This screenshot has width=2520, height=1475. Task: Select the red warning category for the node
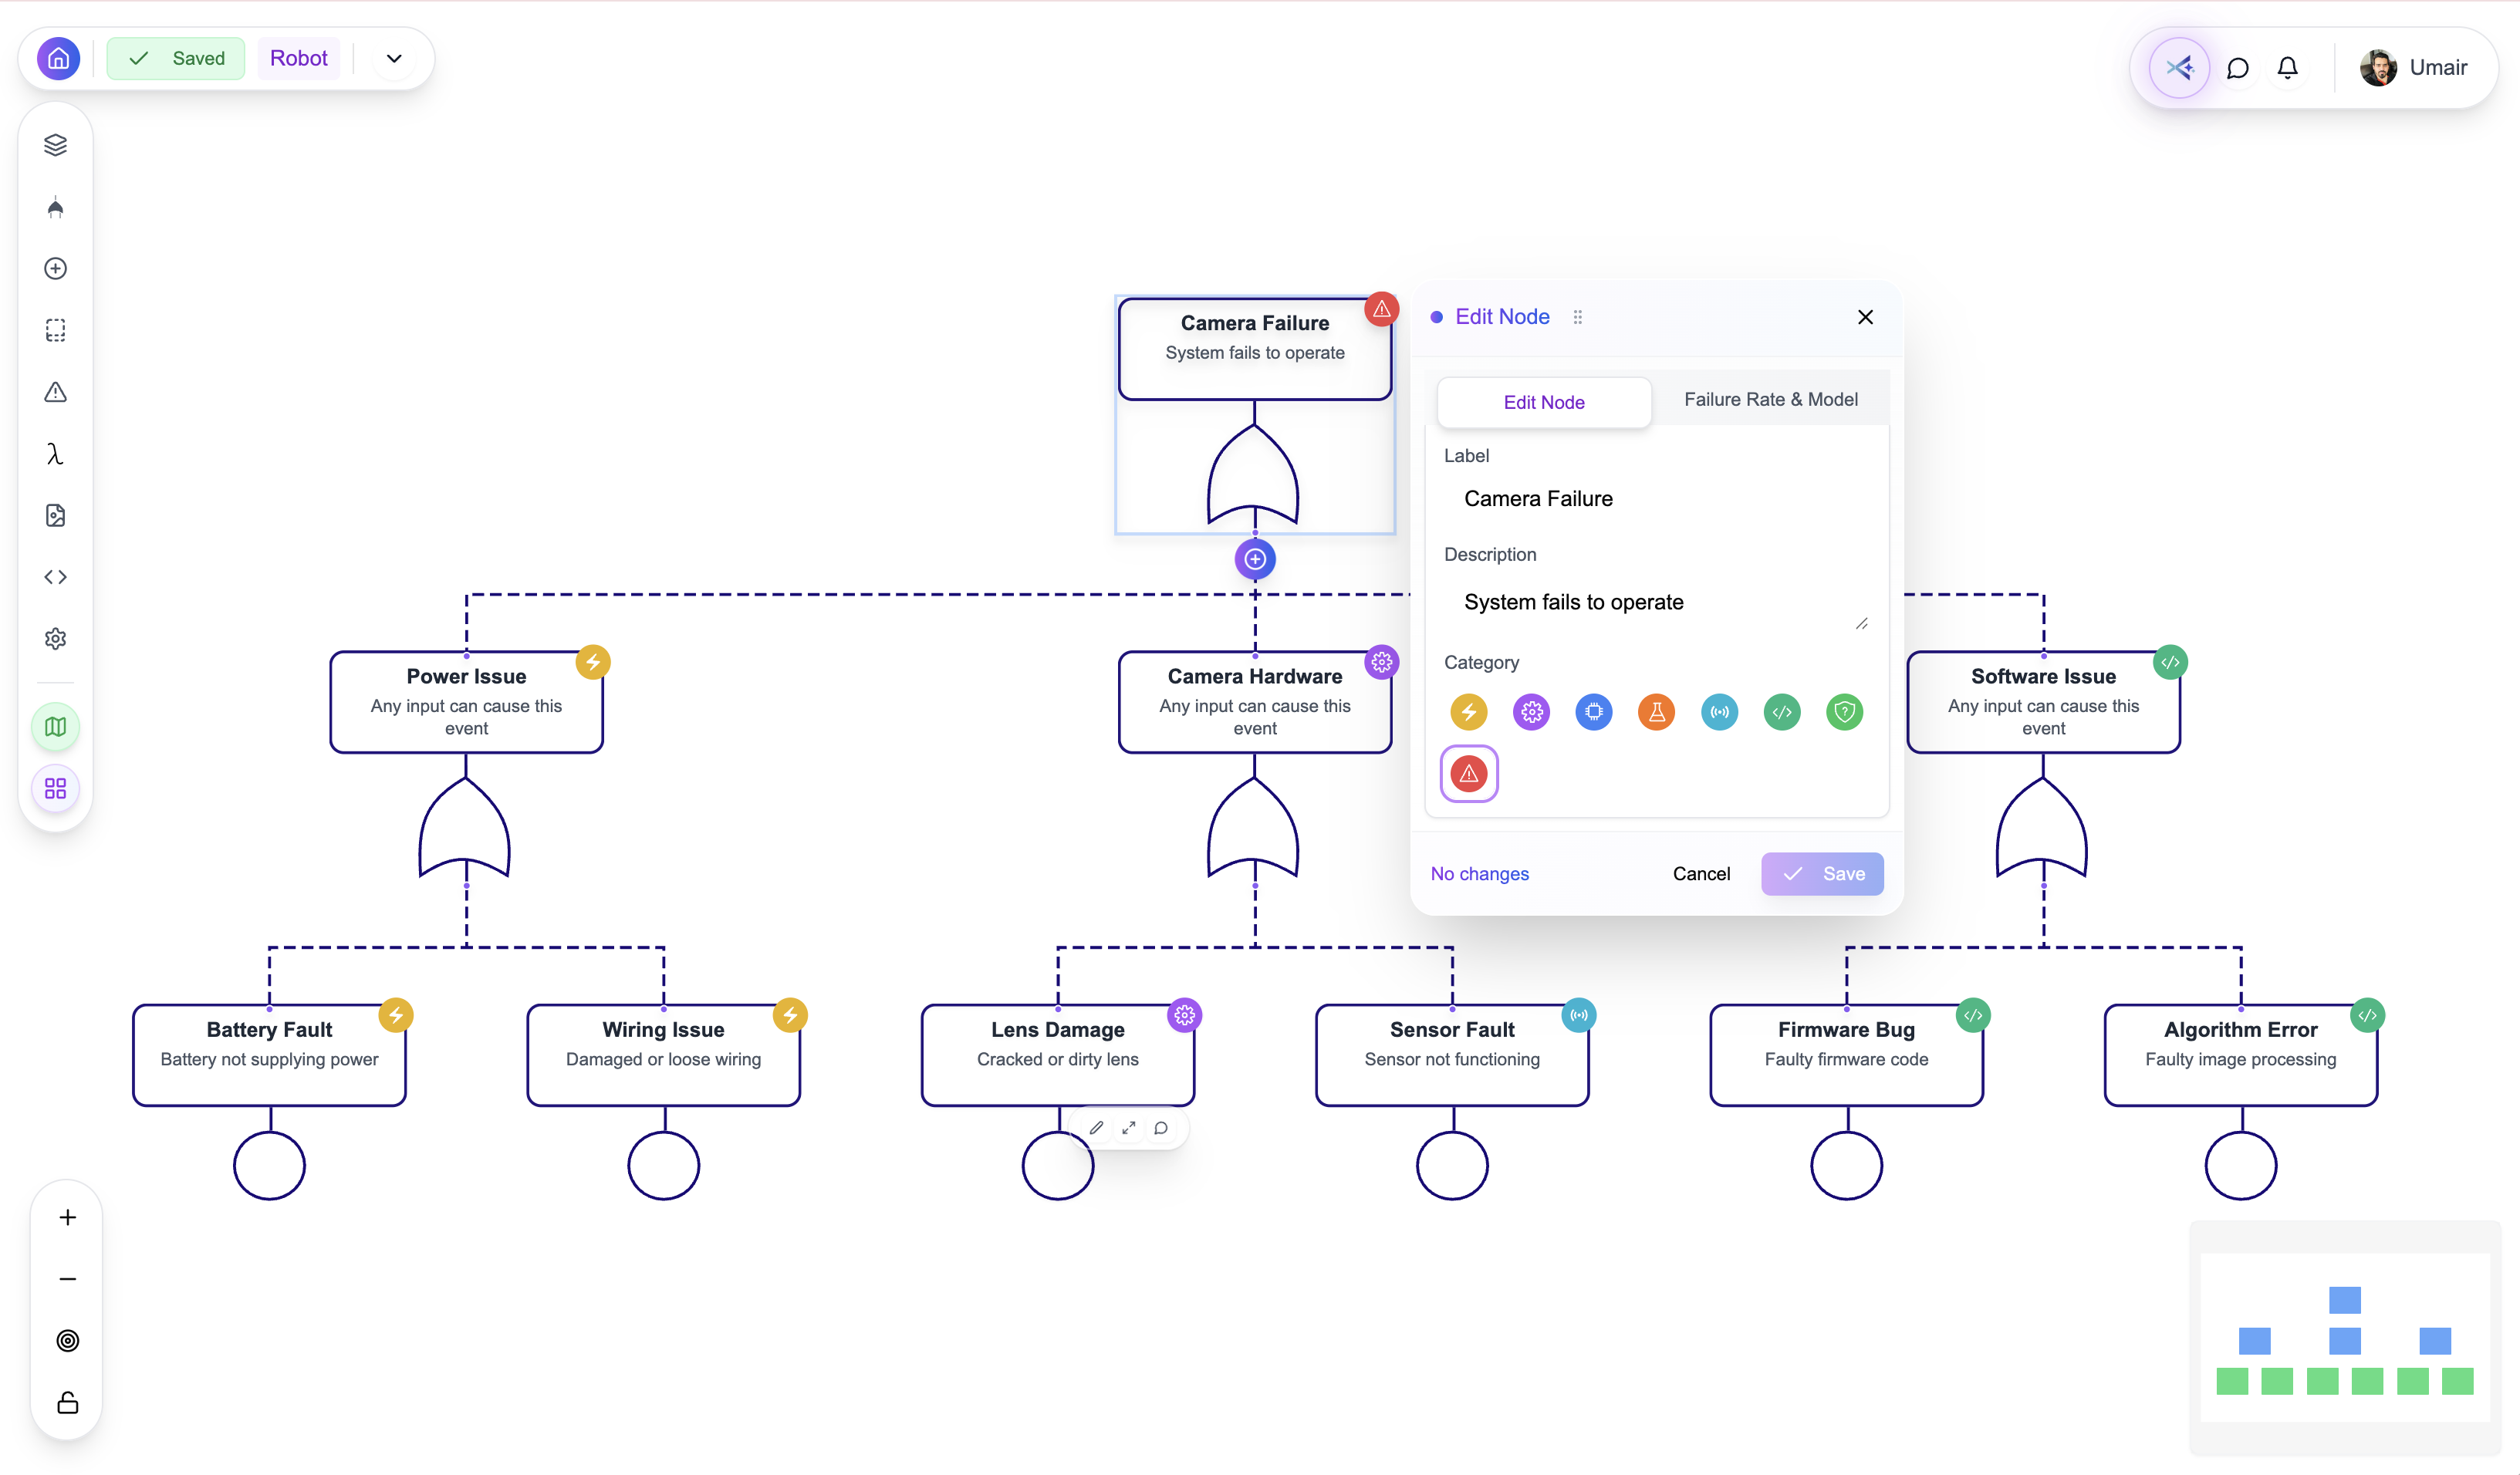pos(1468,773)
